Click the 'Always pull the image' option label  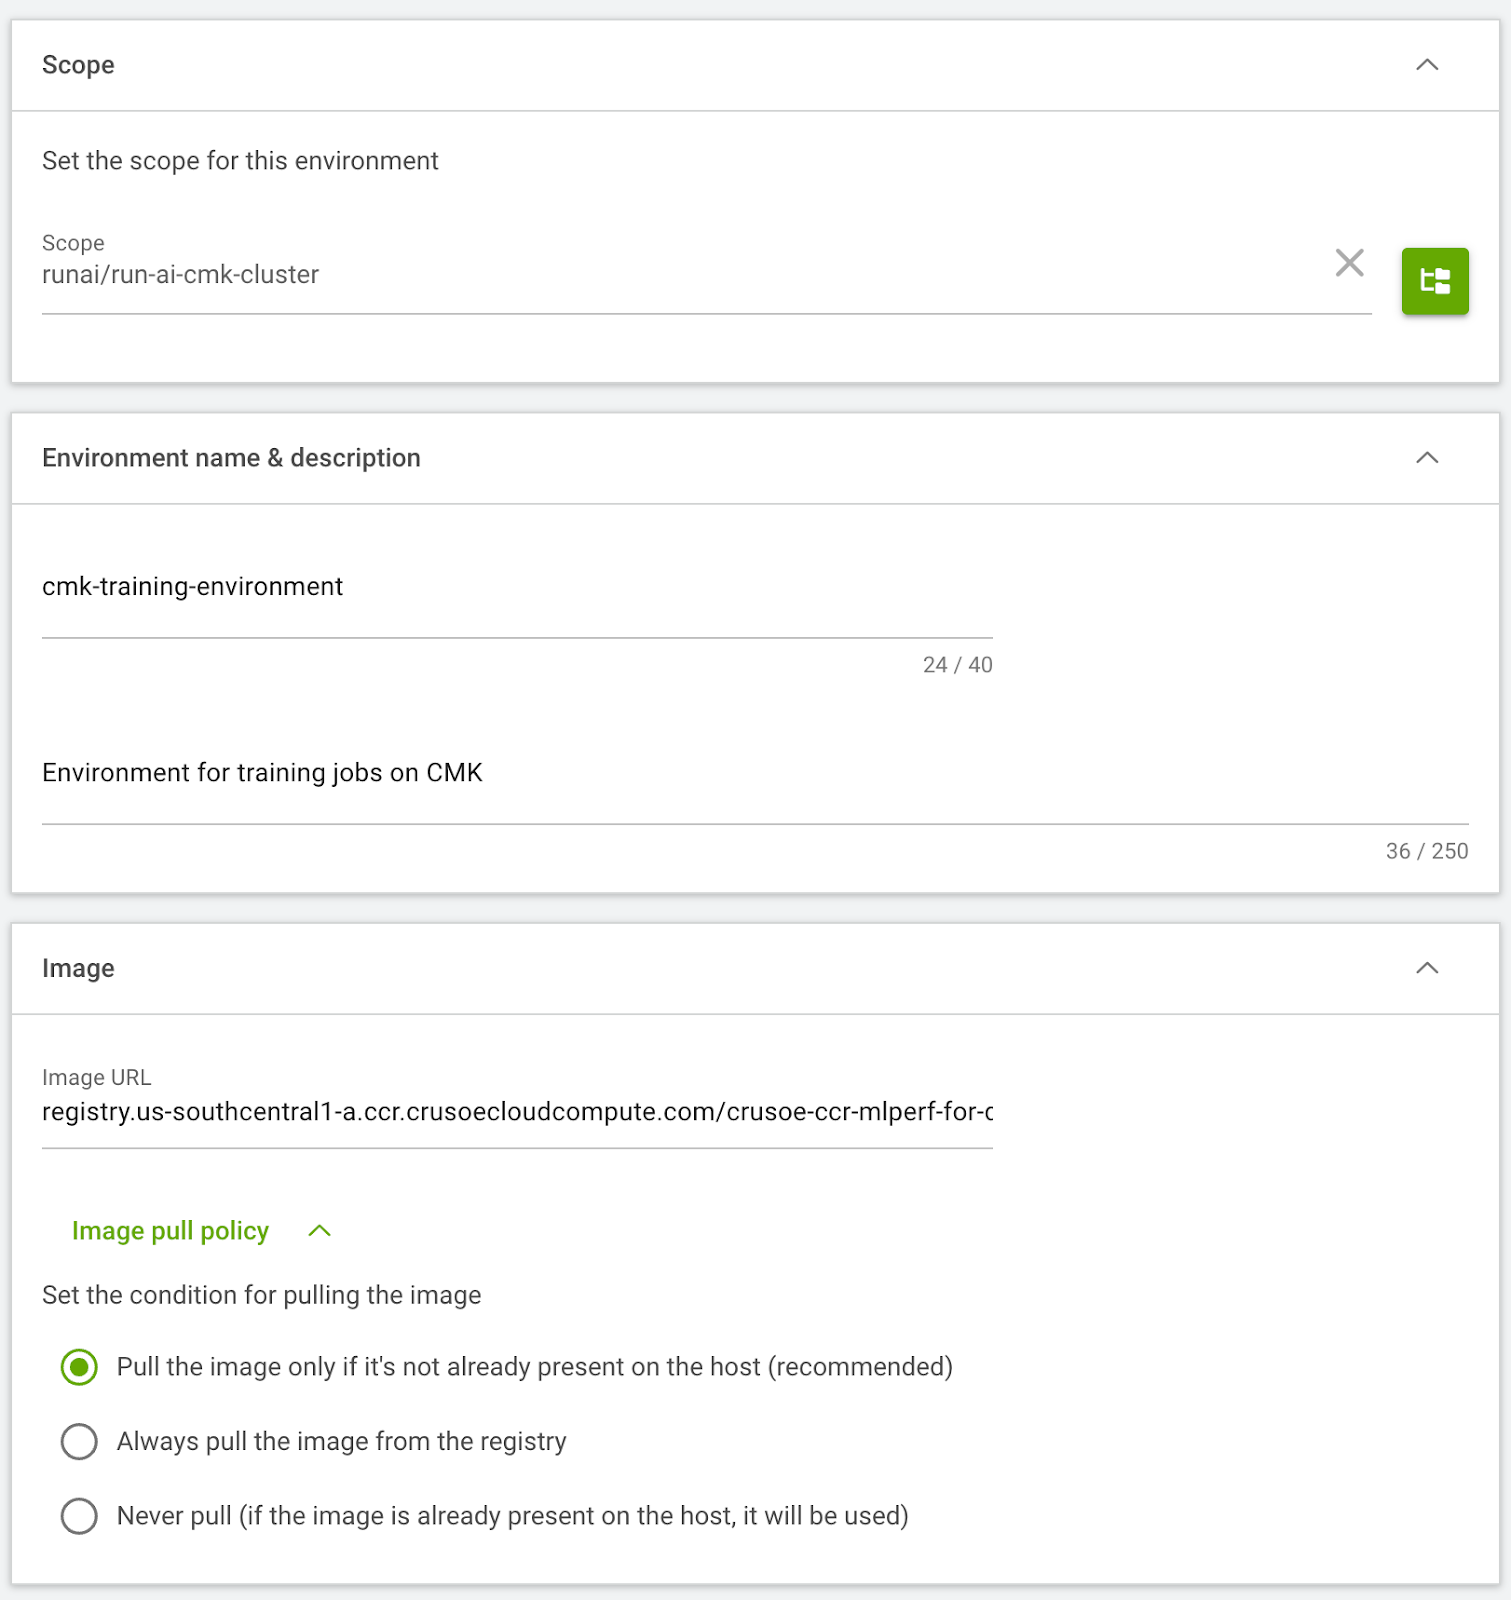(x=341, y=1442)
